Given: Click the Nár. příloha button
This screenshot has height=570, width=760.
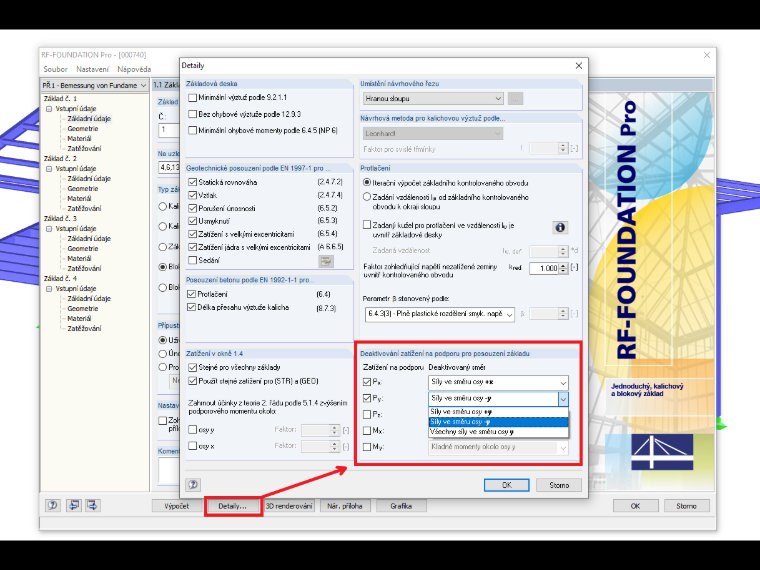Looking at the screenshot, I should (345, 506).
